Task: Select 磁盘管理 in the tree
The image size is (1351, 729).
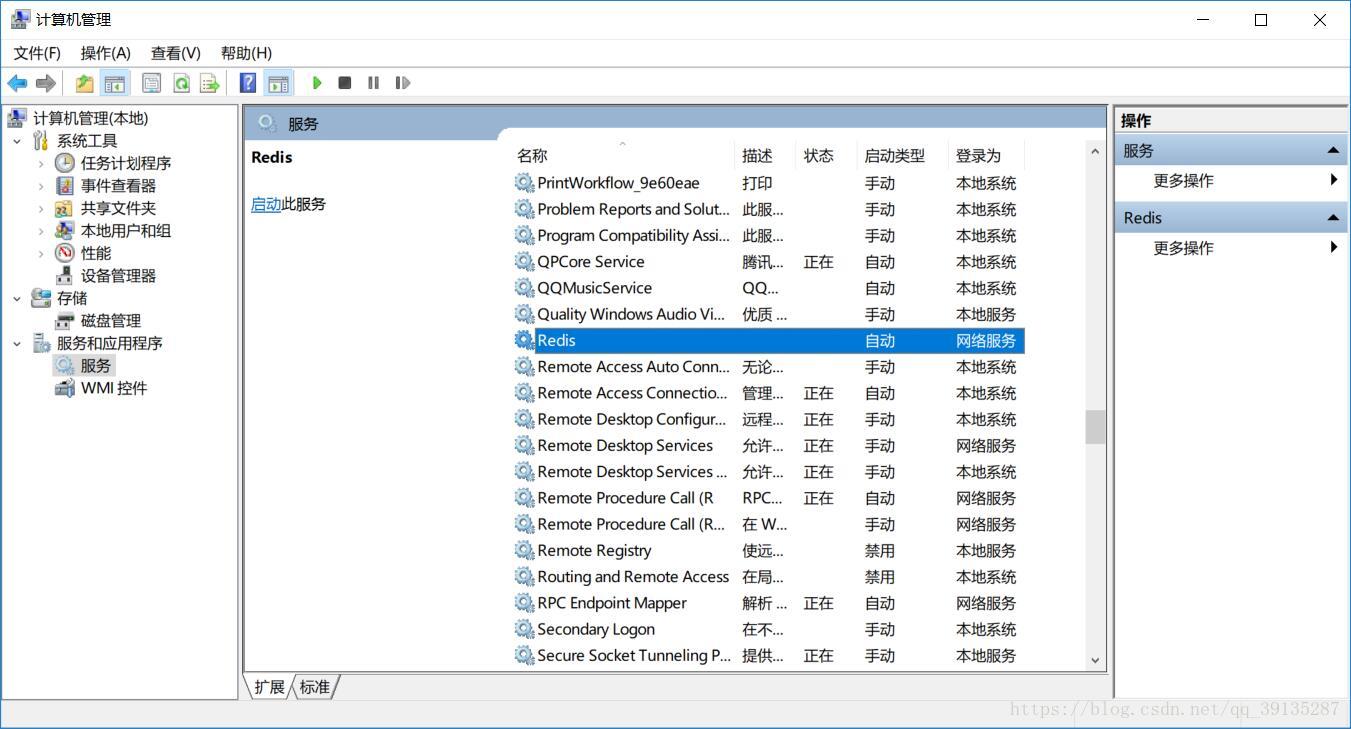Action: point(111,321)
